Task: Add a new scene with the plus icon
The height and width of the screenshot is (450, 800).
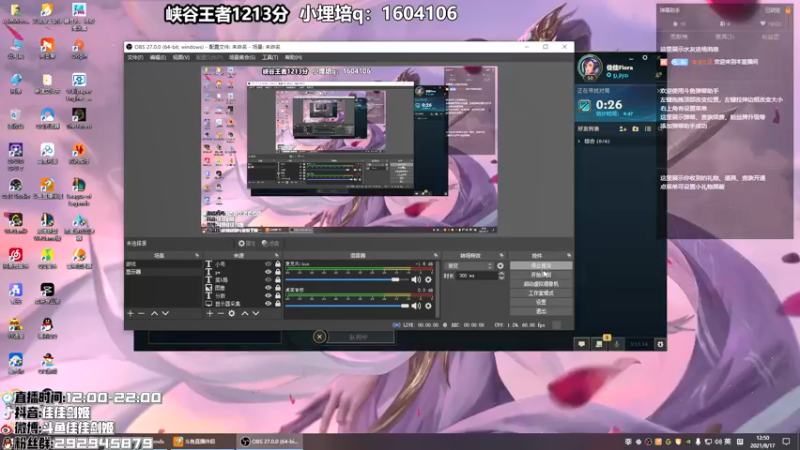Action: click(x=130, y=313)
